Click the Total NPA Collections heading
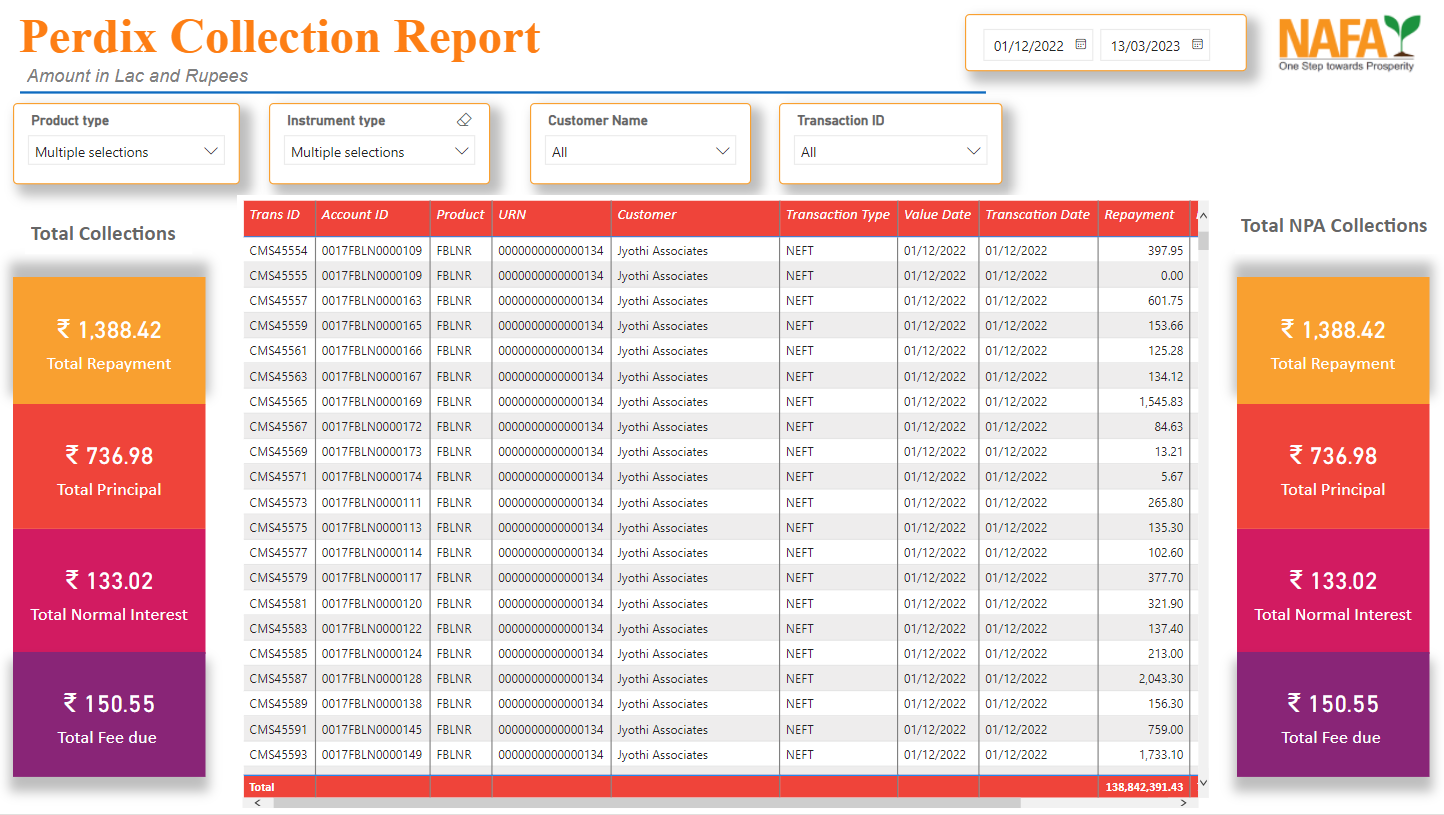This screenshot has width=1444, height=815. point(1334,226)
